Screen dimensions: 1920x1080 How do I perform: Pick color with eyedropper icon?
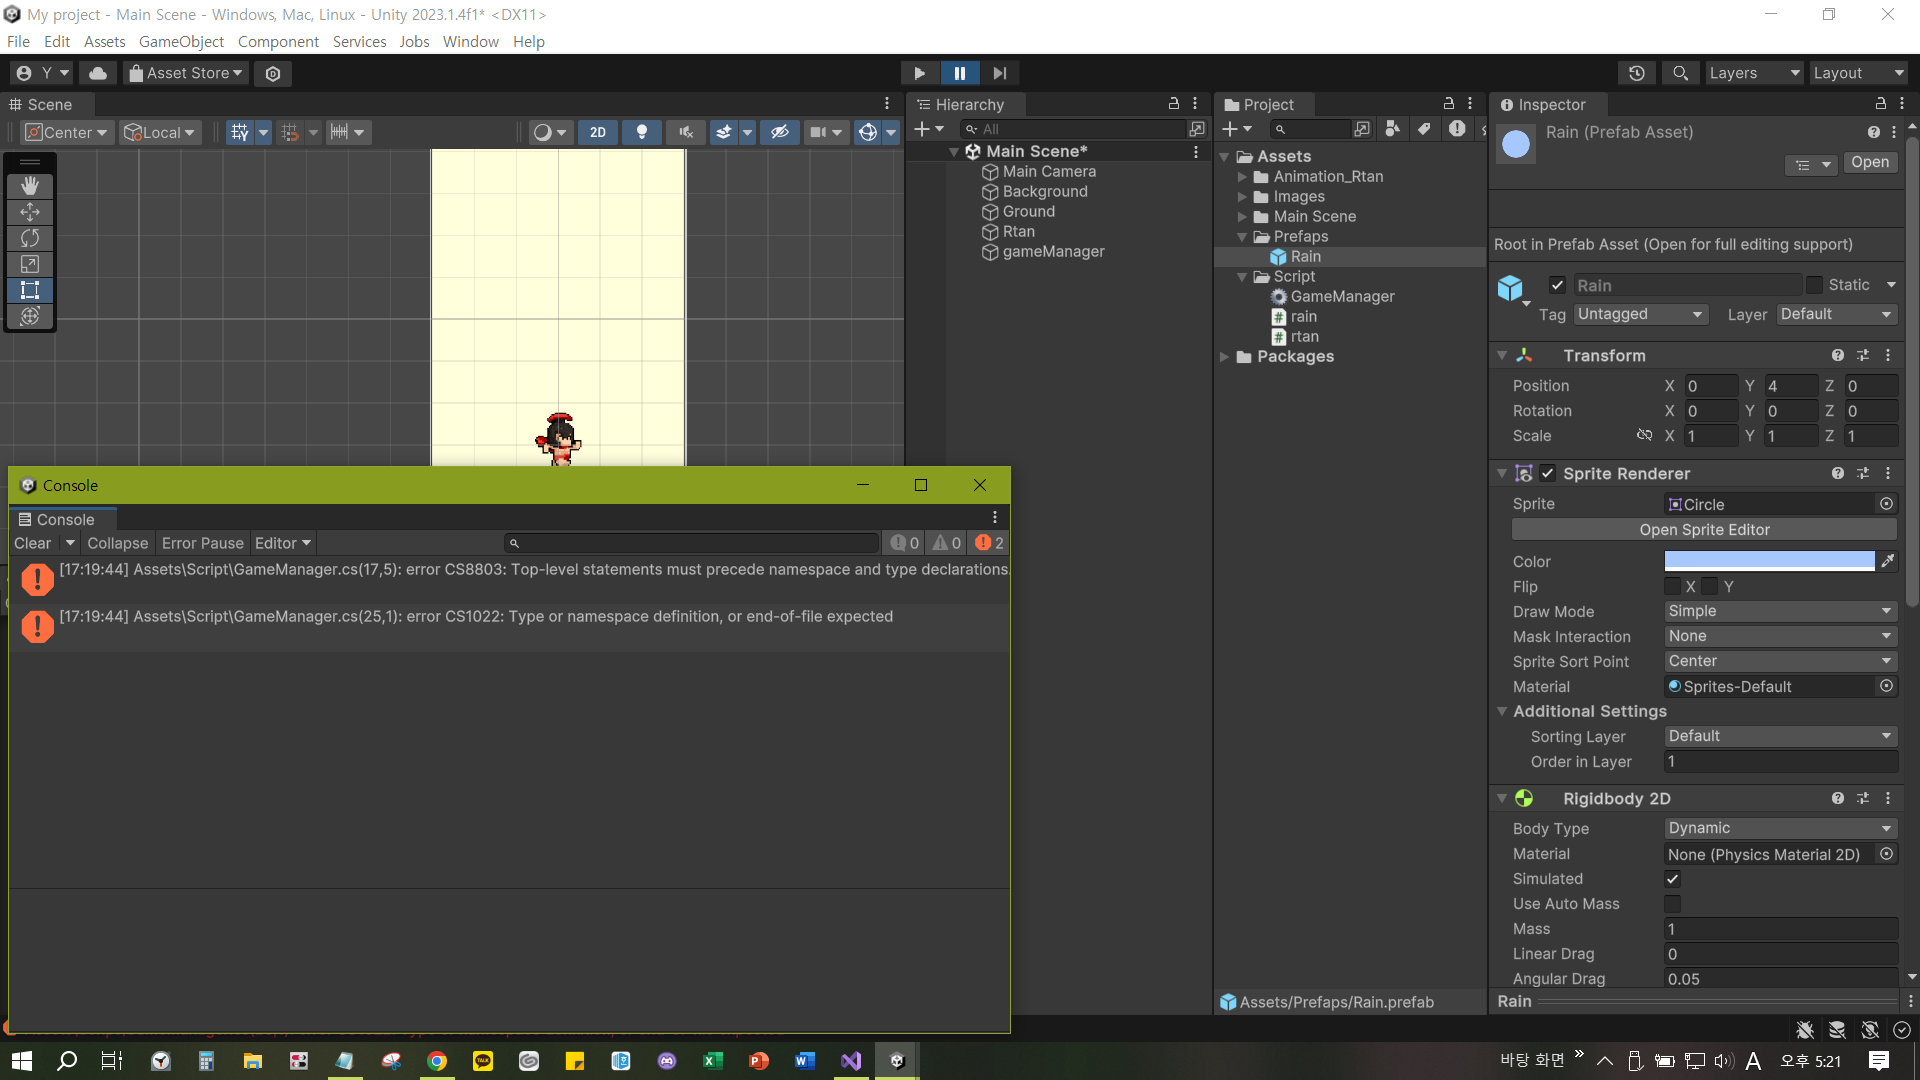pos(1888,562)
